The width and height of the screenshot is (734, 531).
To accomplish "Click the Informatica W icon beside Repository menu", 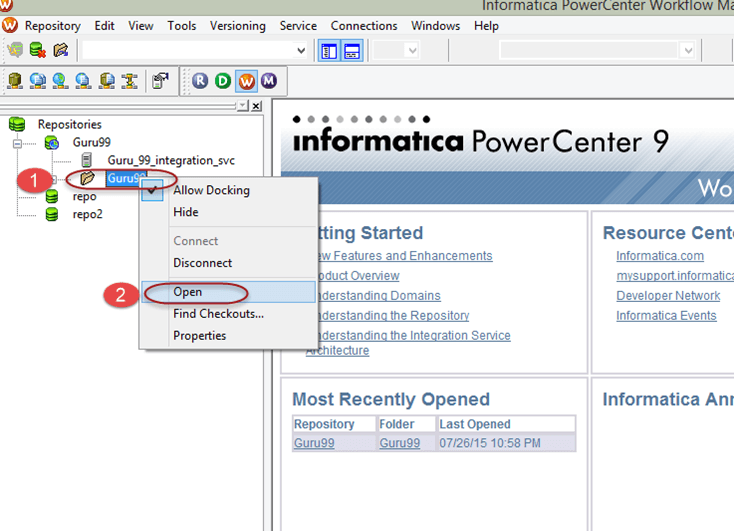I will (x=9, y=25).
